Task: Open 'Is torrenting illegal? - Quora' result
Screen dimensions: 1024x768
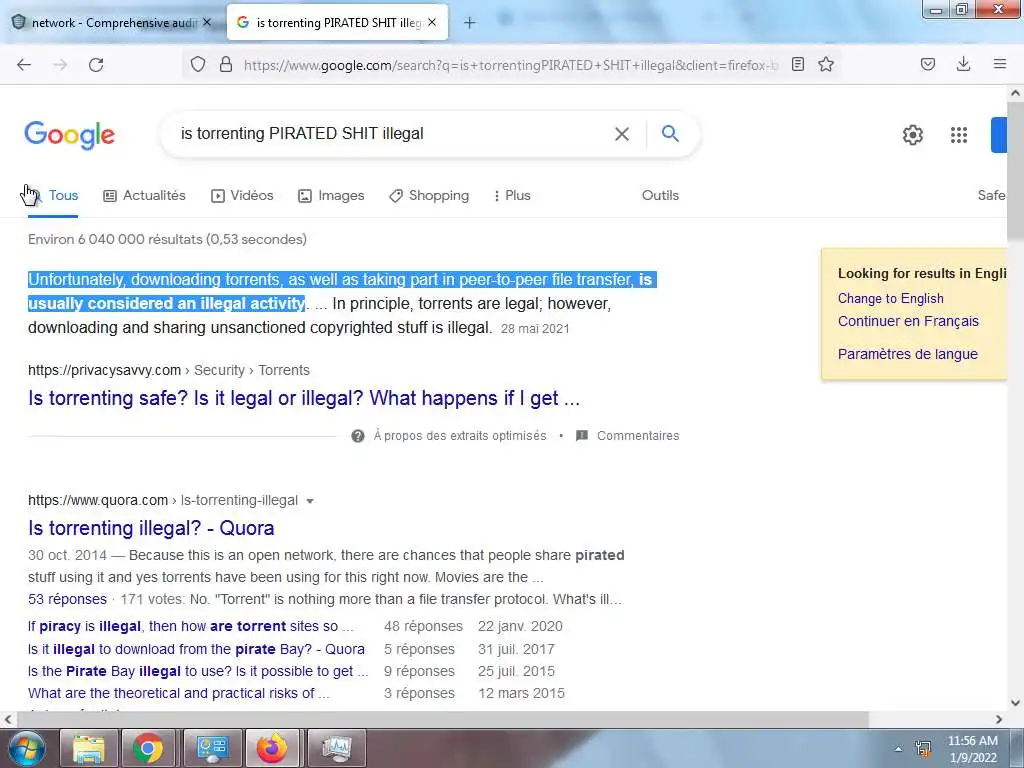Action: click(x=151, y=528)
